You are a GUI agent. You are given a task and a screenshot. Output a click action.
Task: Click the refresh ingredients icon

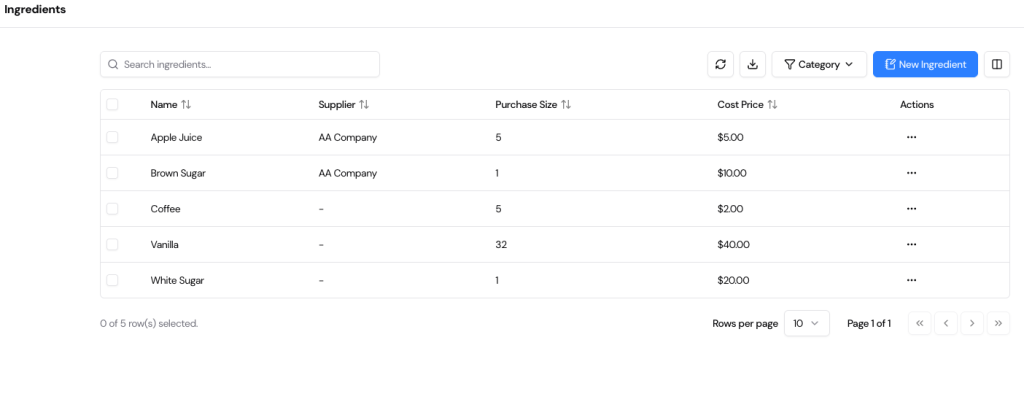(720, 64)
